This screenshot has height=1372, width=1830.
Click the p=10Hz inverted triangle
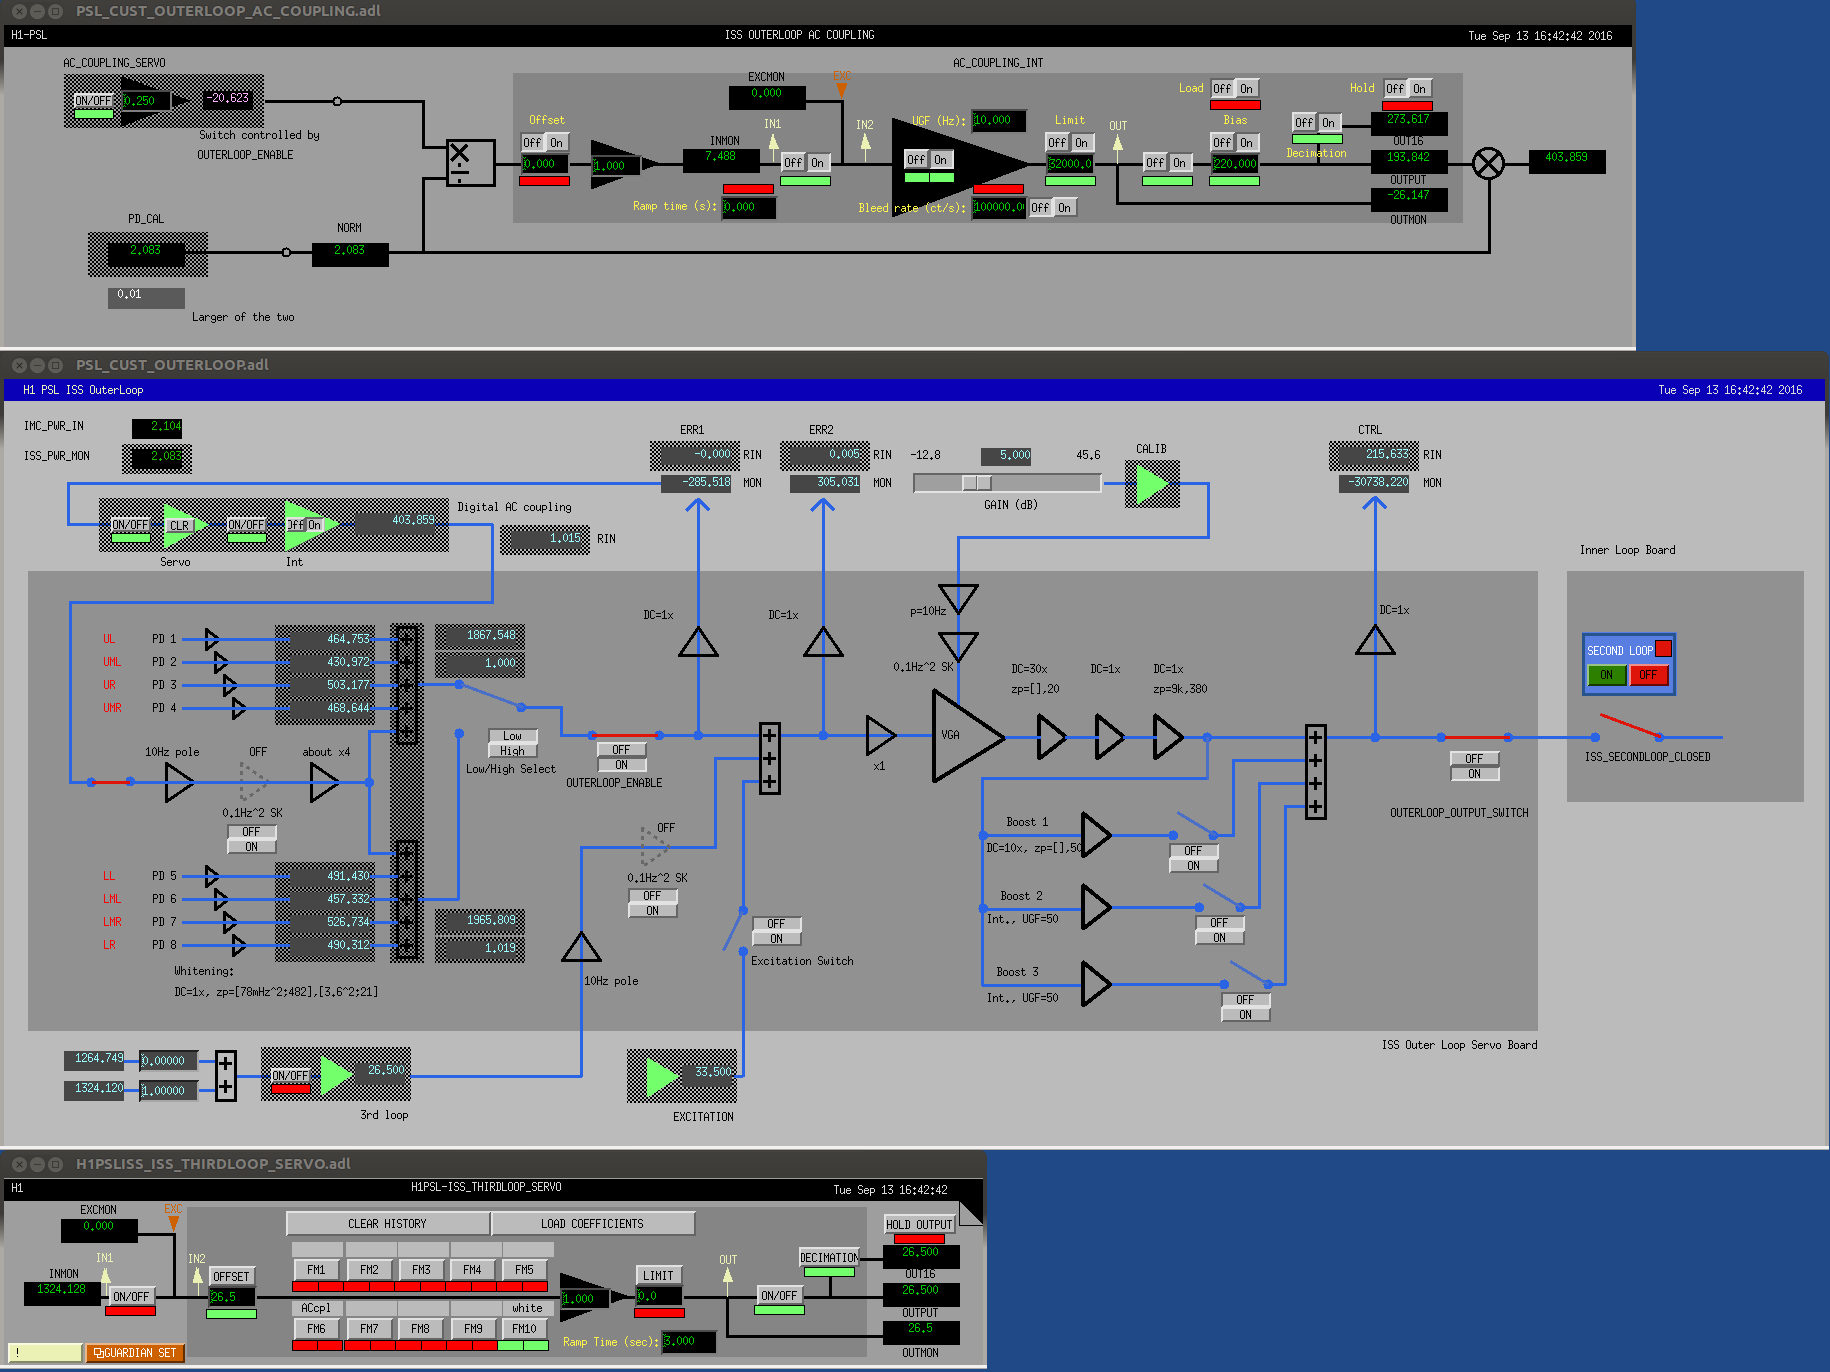click(958, 599)
